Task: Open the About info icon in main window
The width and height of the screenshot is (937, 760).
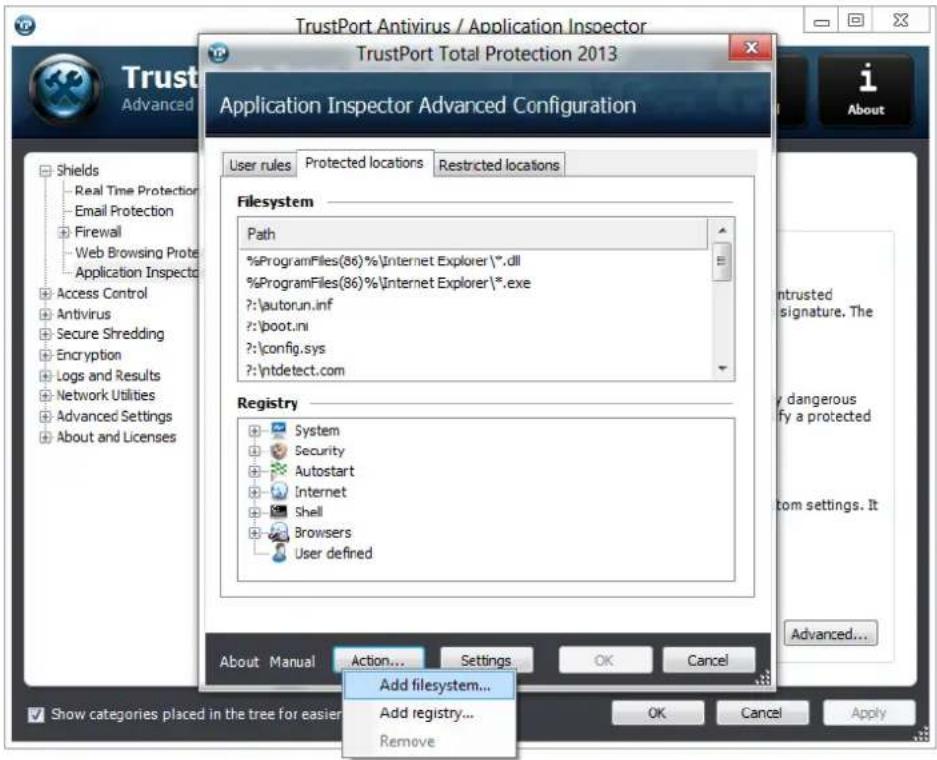Action: tap(866, 90)
